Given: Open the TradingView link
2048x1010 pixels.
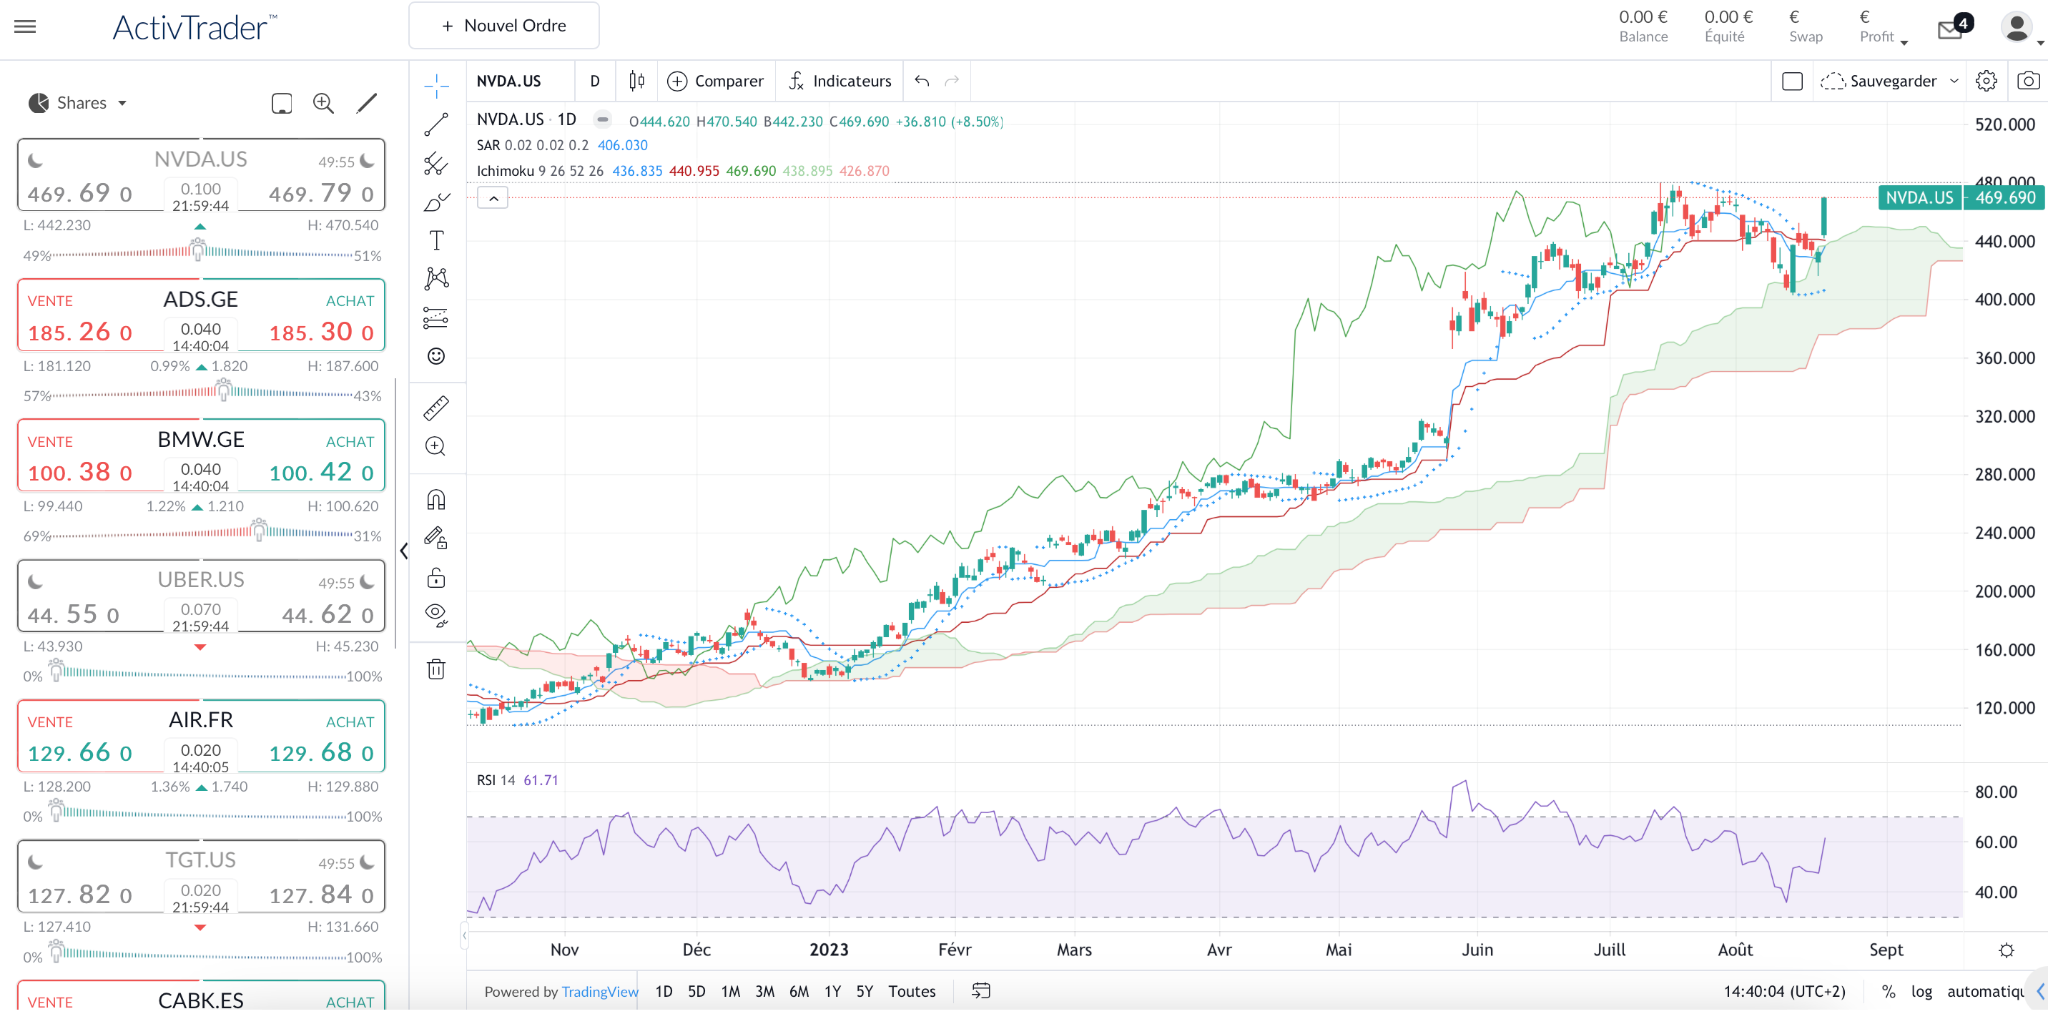Looking at the screenshot, I should tap(600, 991).
